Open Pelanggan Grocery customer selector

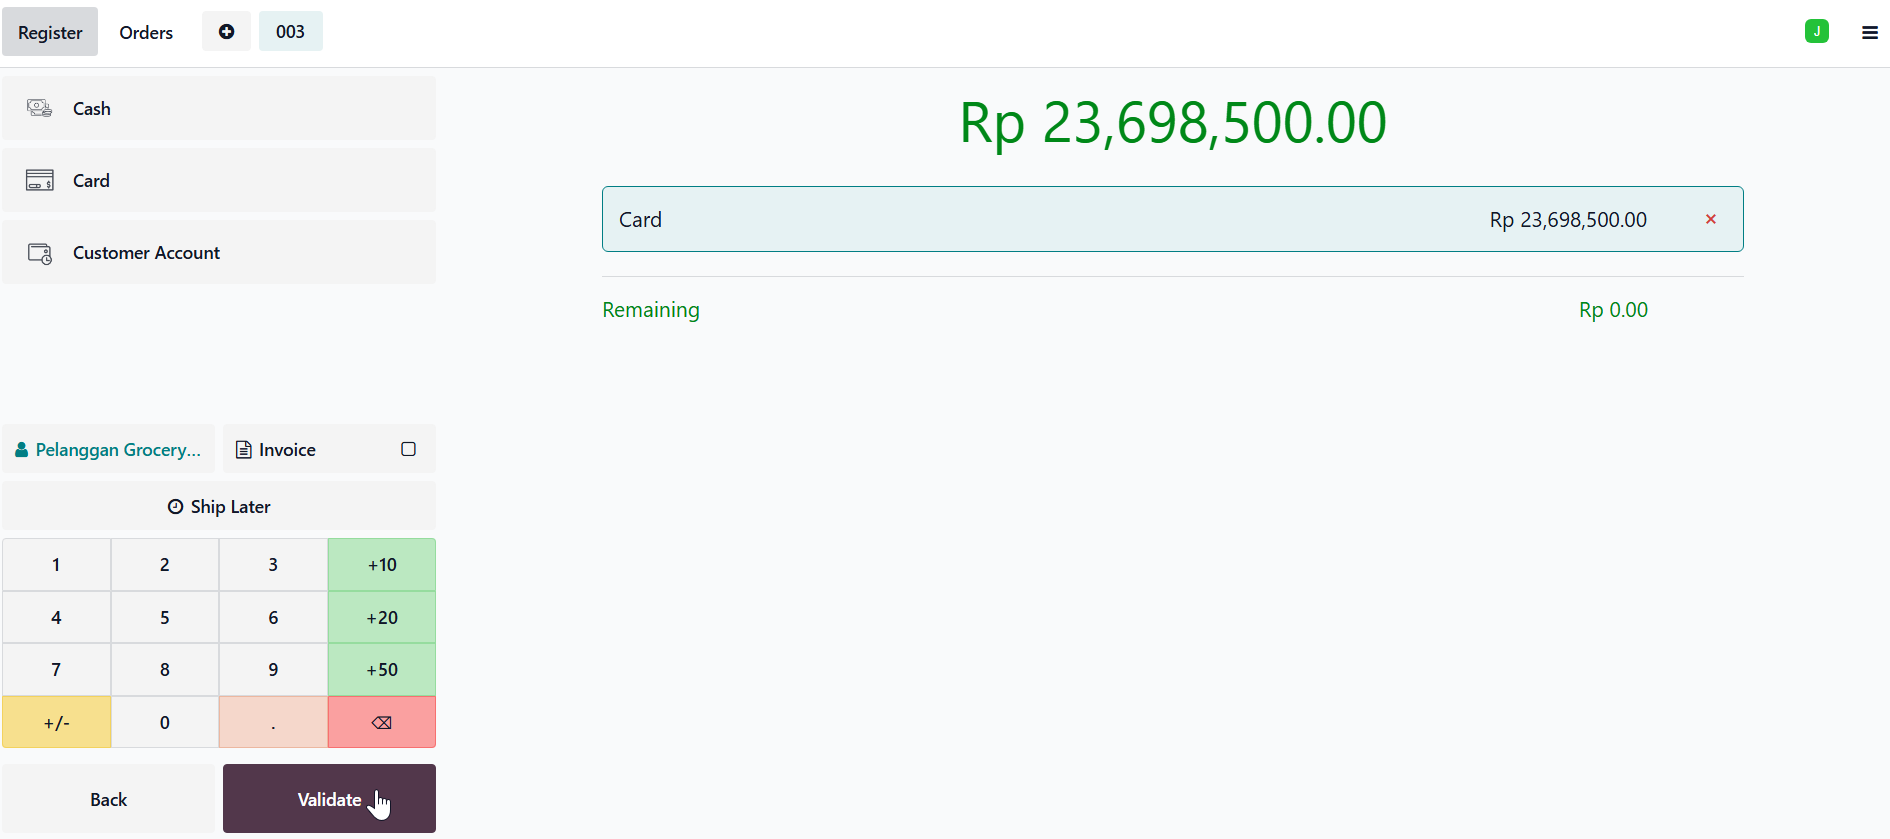(108, 449)
